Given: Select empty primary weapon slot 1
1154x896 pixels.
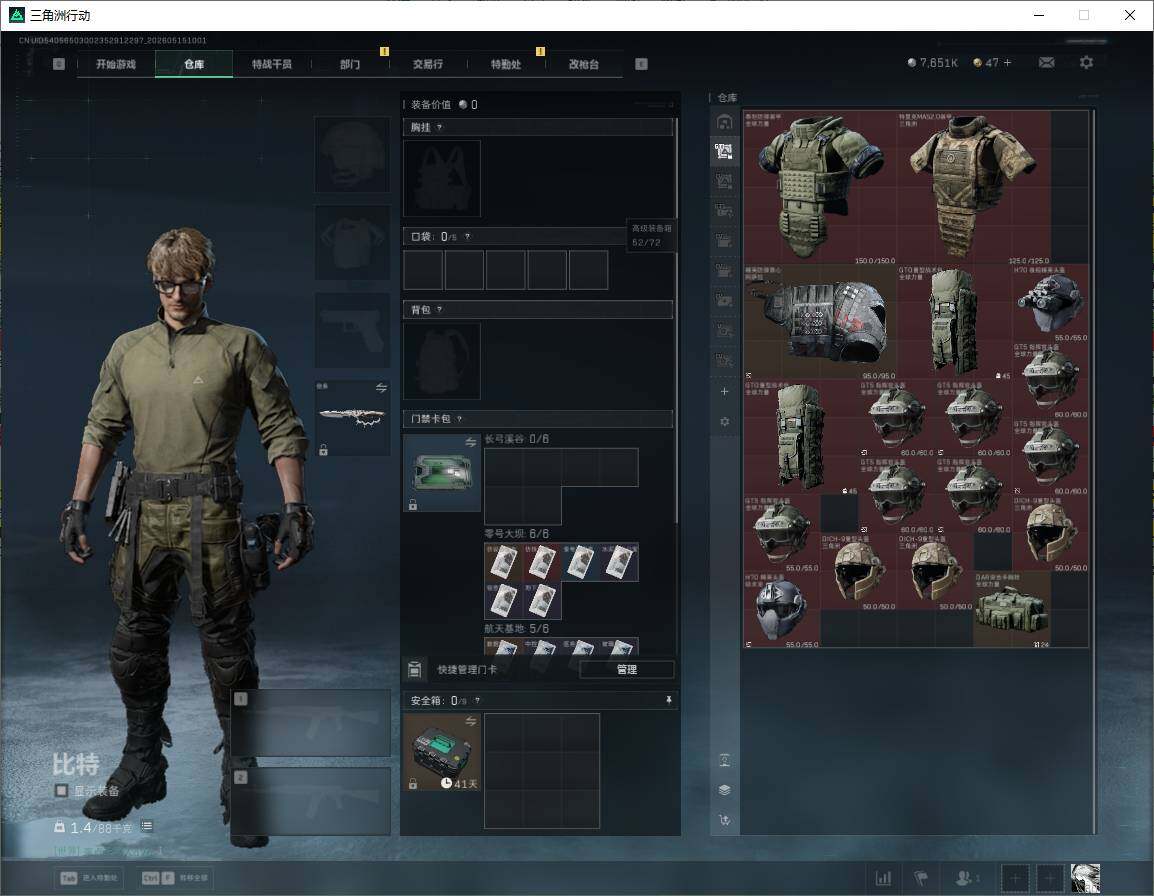Looking at the screenshot, I should pos(311,723).
